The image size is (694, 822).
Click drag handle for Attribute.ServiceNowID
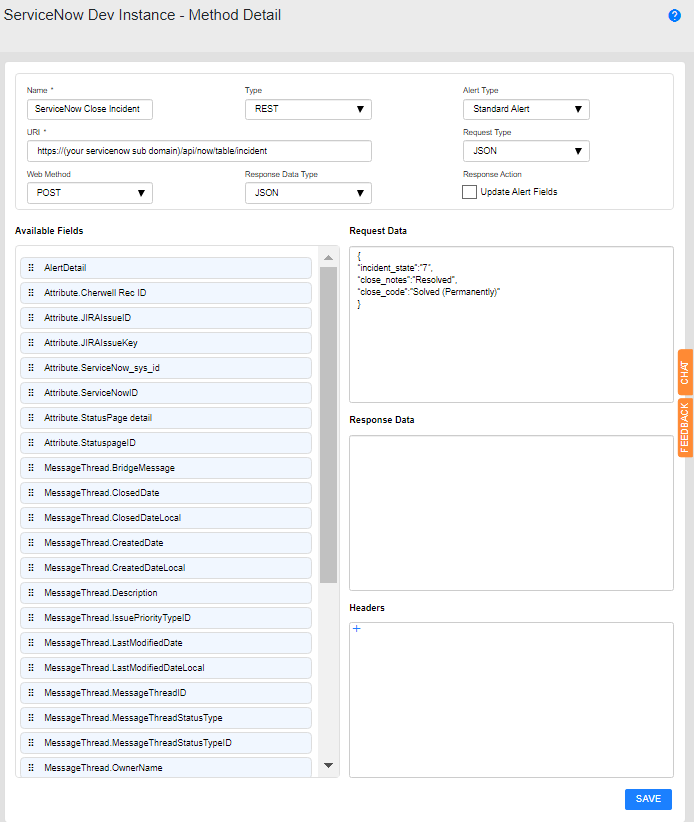(x=31, y=393)
